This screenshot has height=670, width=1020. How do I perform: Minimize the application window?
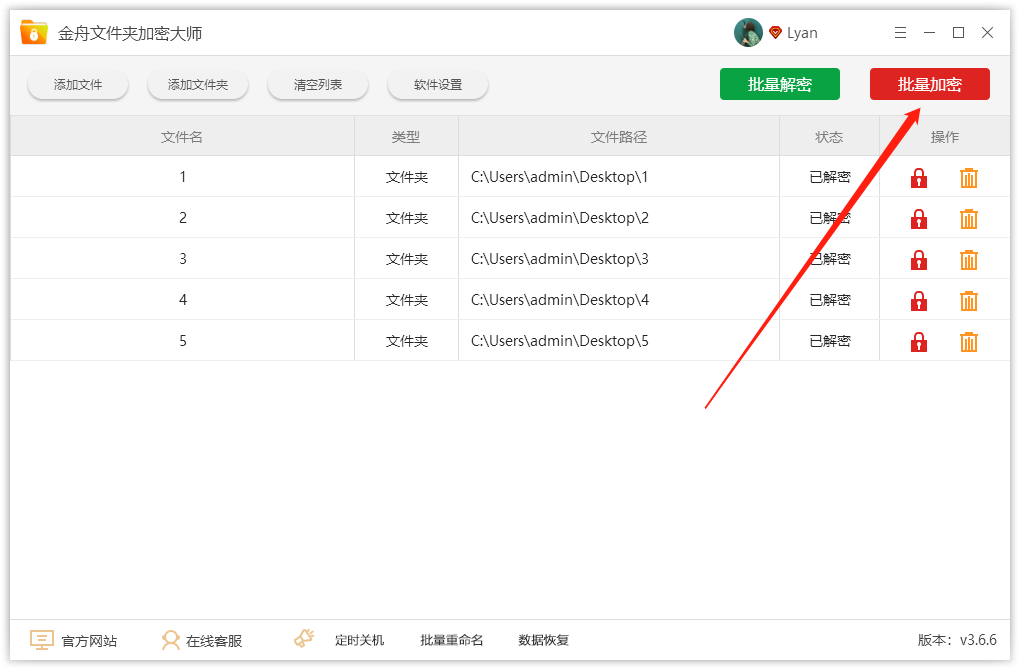[930, 33]
